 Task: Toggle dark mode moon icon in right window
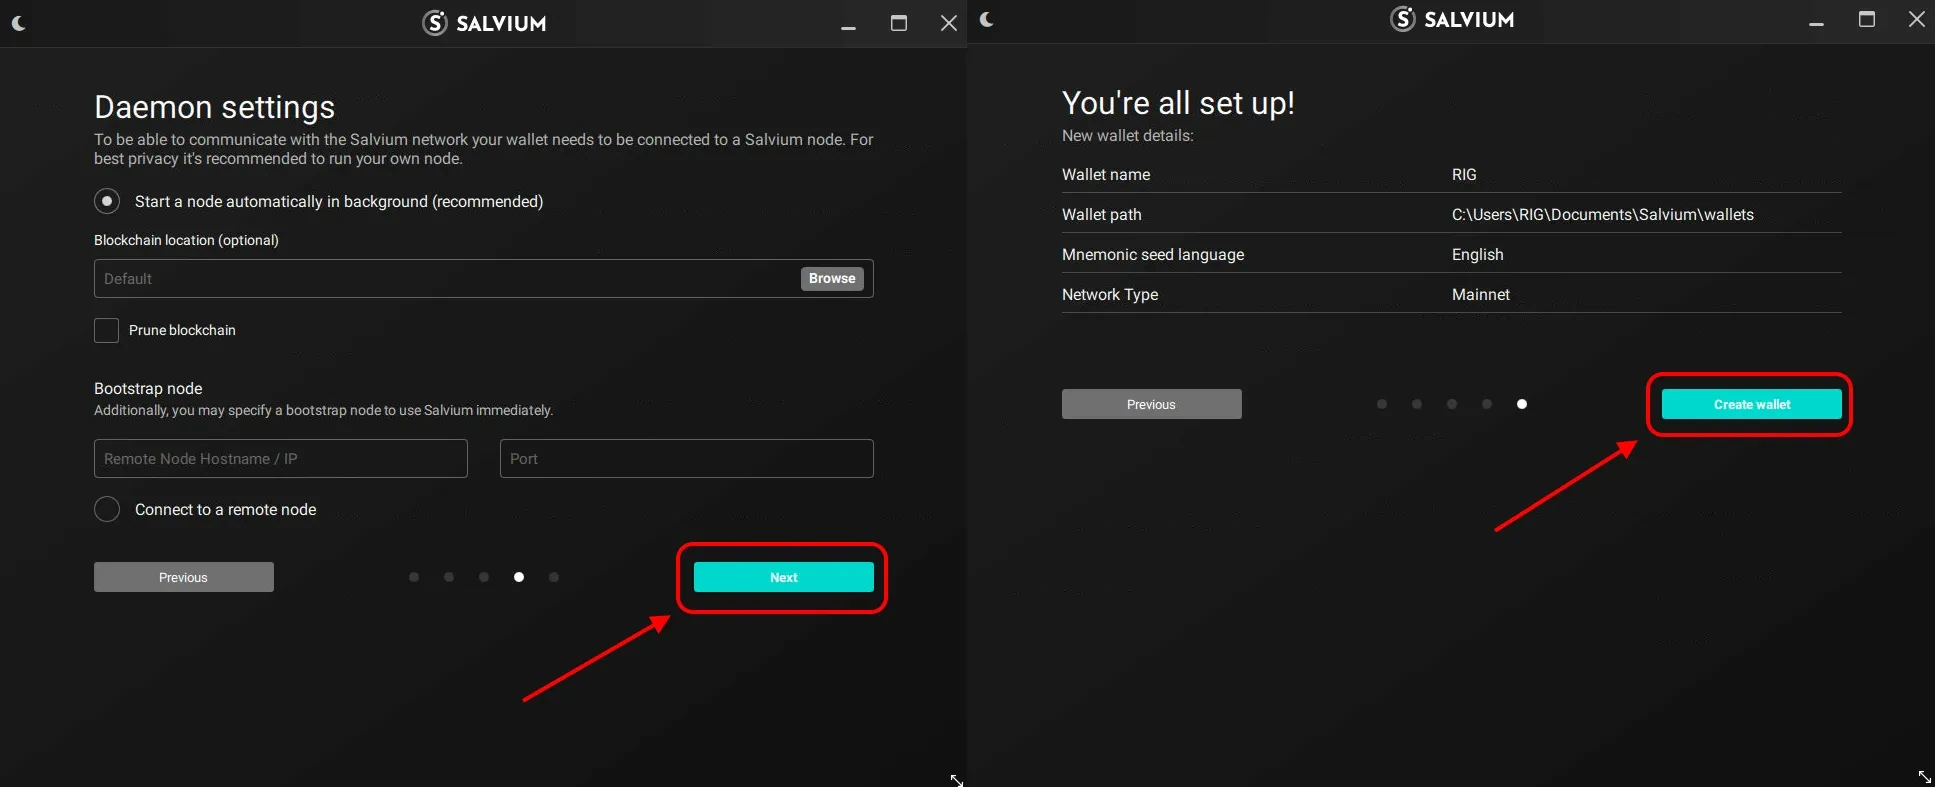point(986,19)
